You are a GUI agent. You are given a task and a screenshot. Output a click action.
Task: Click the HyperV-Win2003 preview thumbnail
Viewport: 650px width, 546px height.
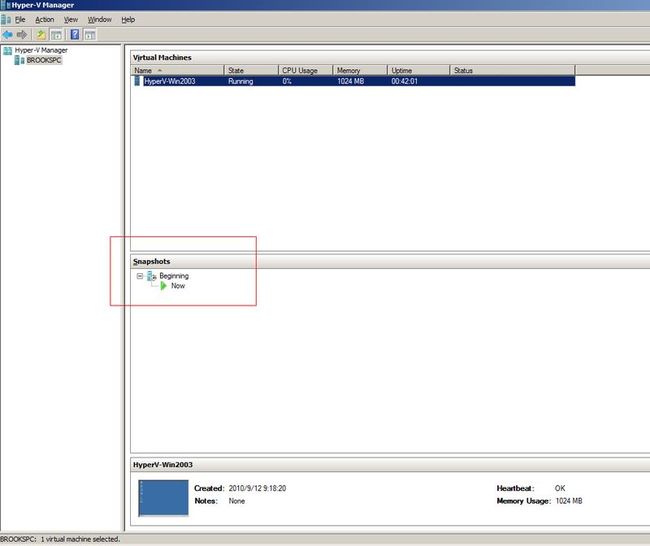point(163,498)
